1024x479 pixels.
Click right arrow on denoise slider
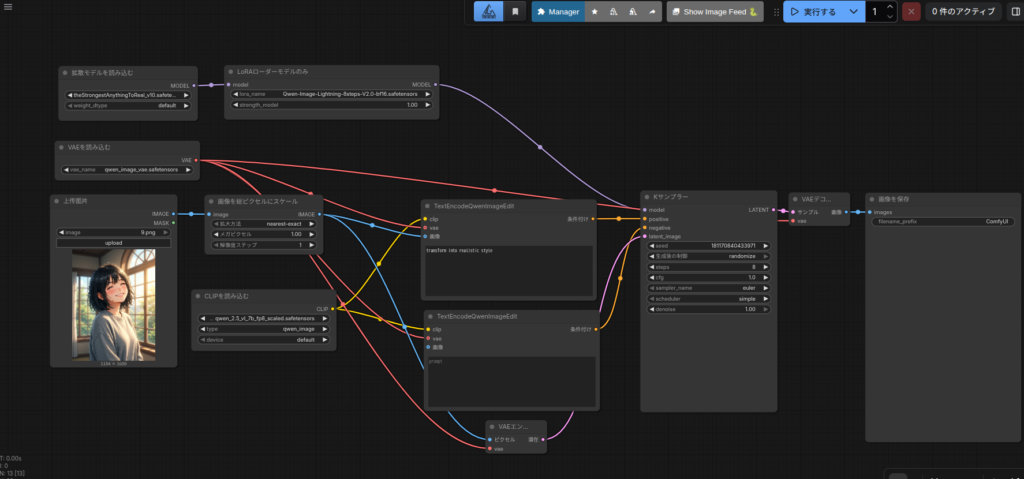pyautogui.click(x=766, y=309)
